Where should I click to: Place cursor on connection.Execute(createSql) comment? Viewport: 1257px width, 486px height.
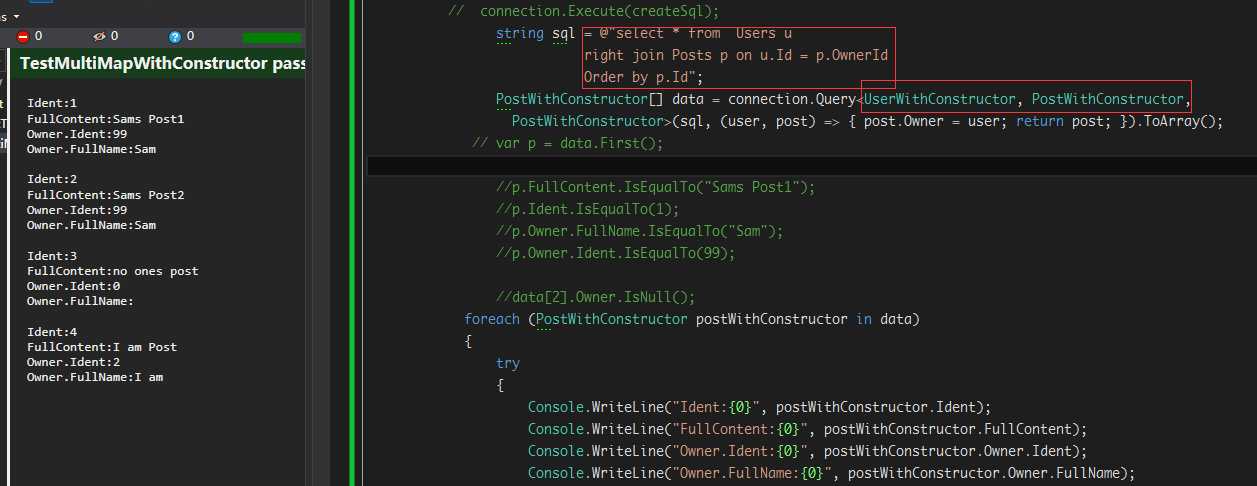click(585, 11)
